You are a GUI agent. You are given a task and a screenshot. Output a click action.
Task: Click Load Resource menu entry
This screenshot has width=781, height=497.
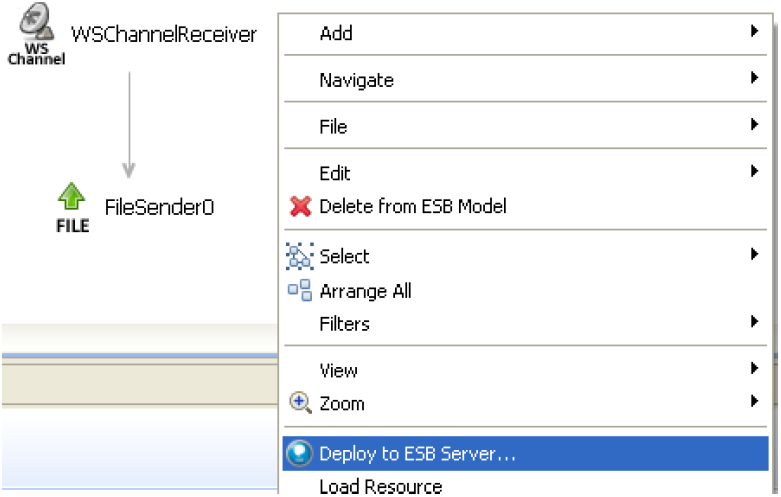[x=380, y=487]
